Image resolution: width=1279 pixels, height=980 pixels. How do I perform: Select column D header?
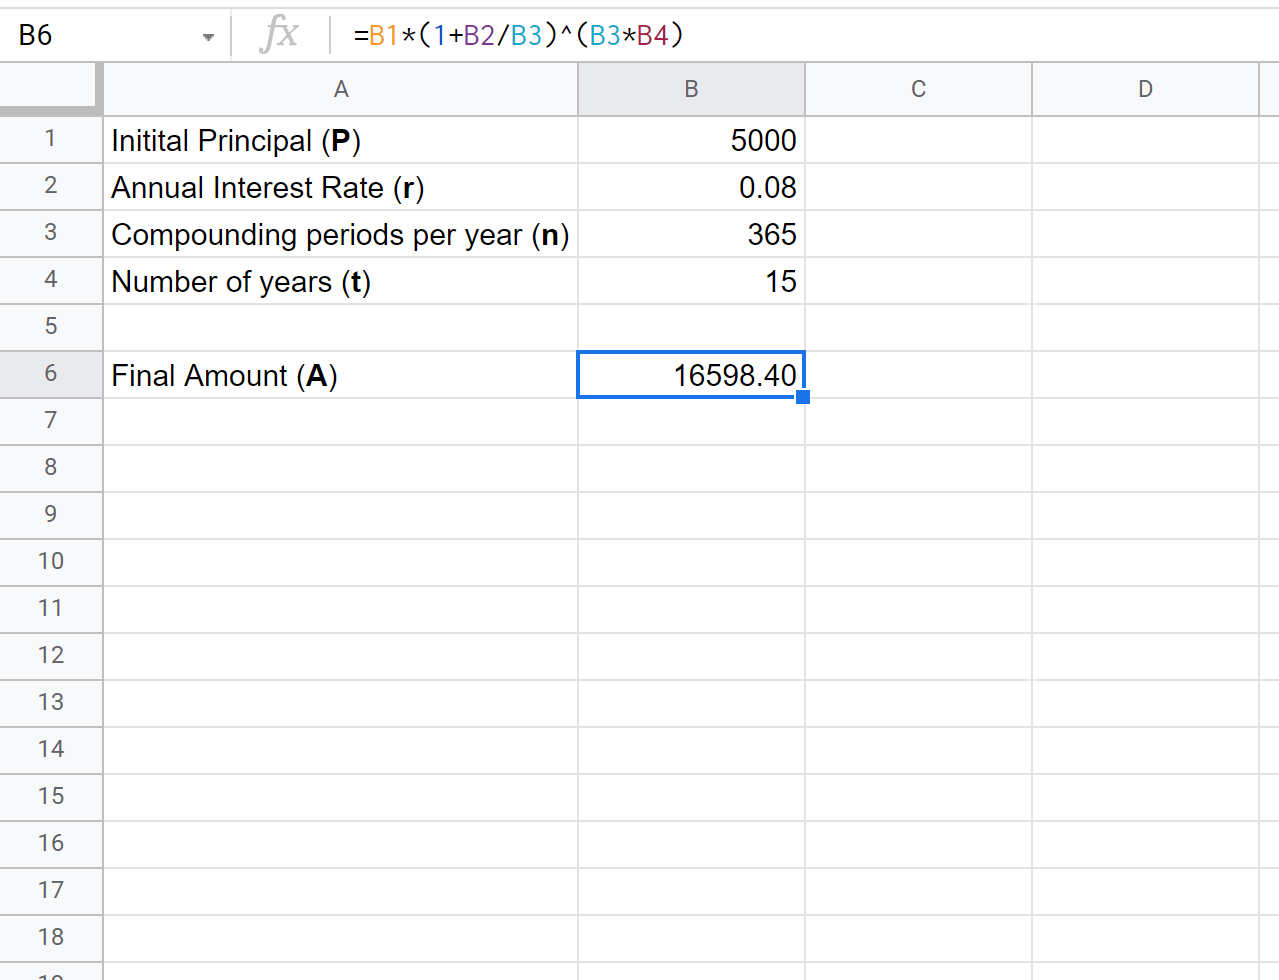click(1145, 90)
